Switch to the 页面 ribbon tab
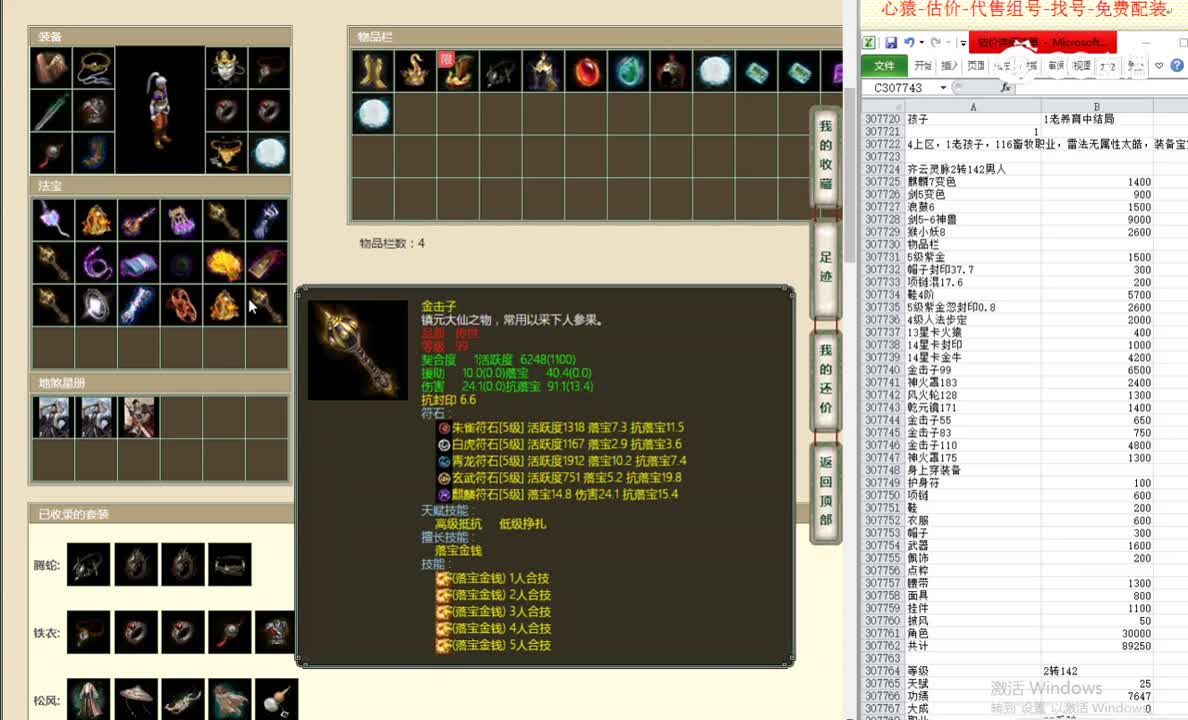1188x720 pixels. click(976, 66)
